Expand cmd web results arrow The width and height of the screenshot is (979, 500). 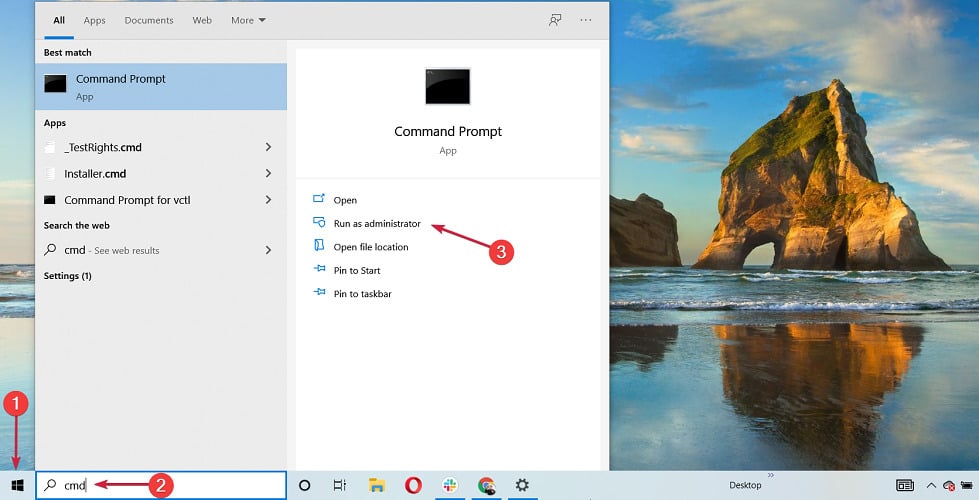coord(268,250)
